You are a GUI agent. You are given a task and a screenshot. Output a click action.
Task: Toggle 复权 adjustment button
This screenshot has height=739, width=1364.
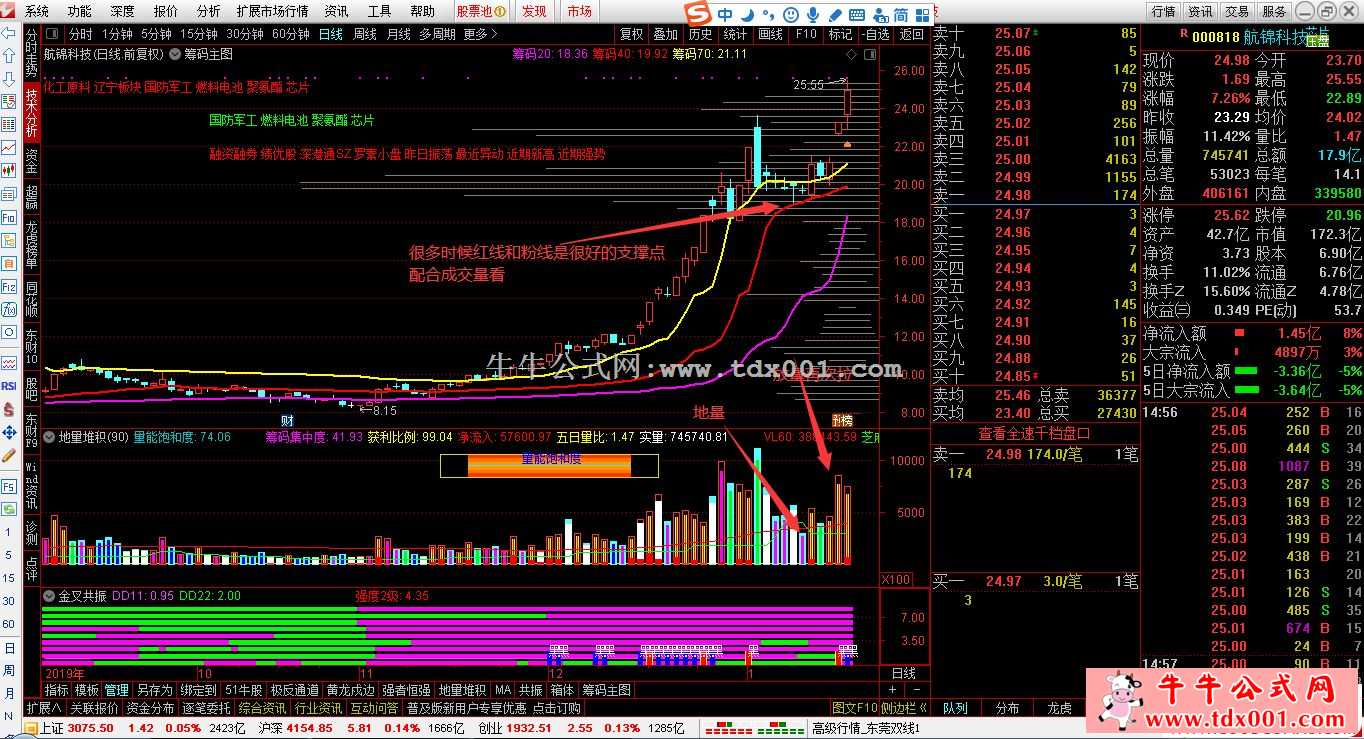click(x=632, y=34)
